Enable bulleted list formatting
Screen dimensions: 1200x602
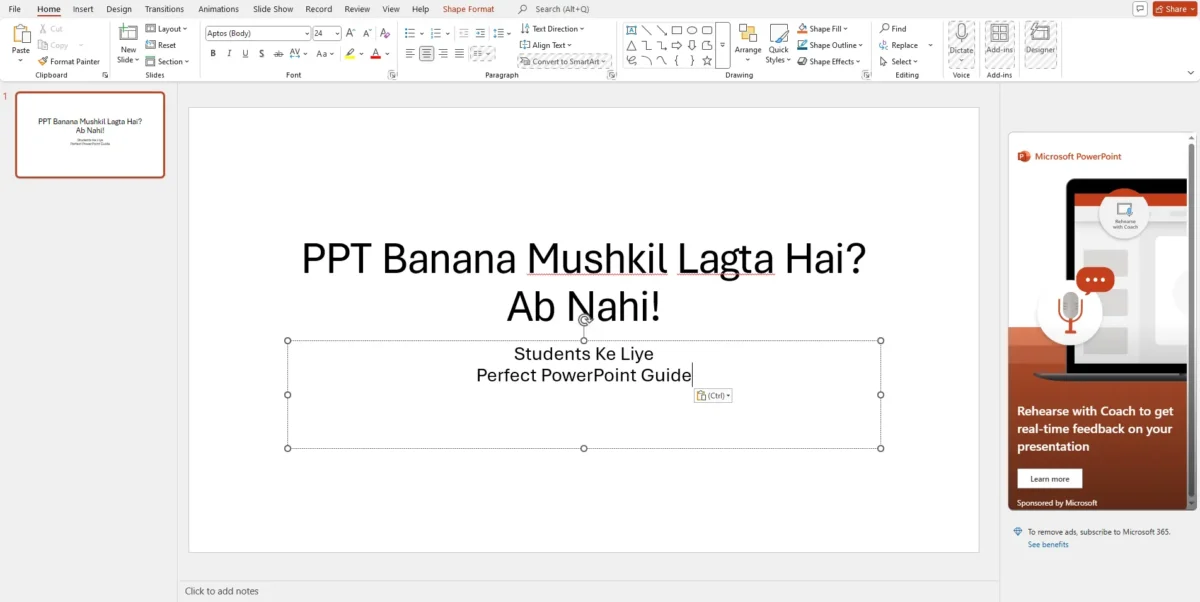410,32
